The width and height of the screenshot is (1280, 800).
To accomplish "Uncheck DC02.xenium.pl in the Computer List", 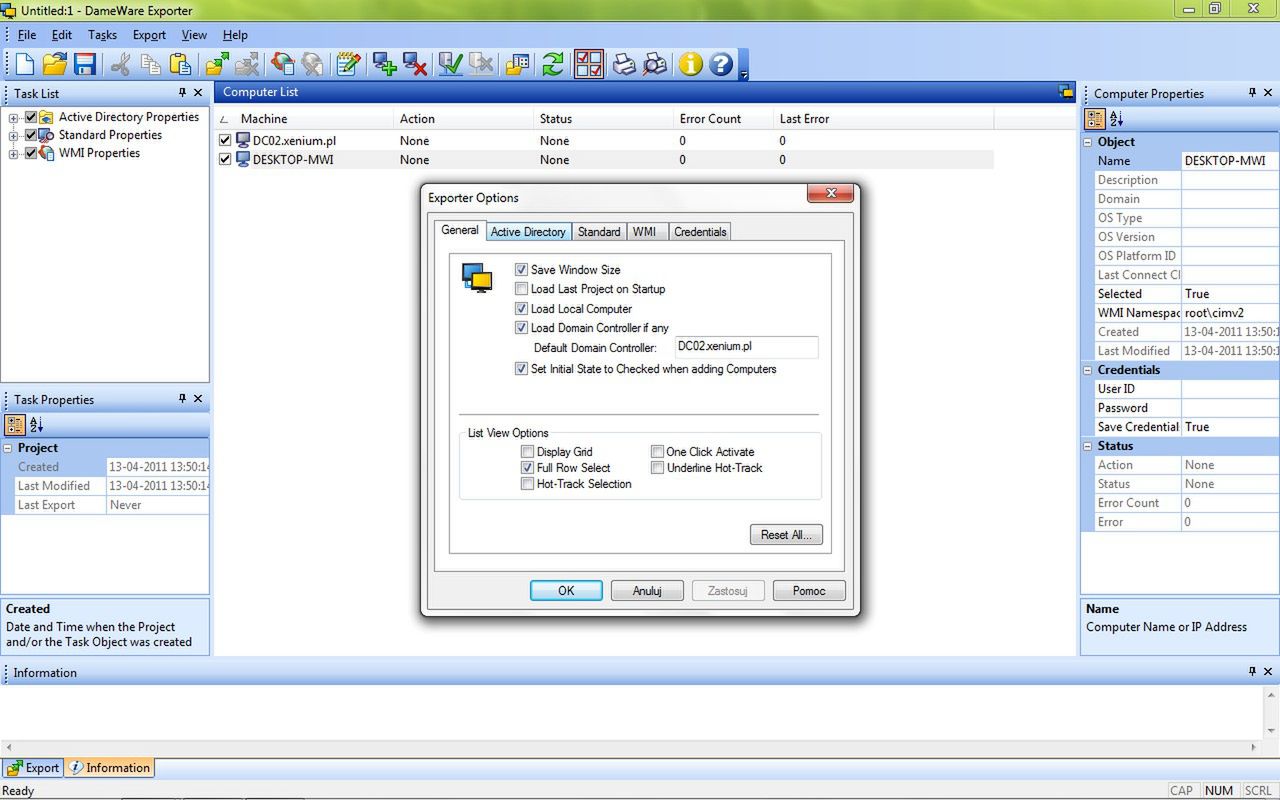I will [225, 141].
